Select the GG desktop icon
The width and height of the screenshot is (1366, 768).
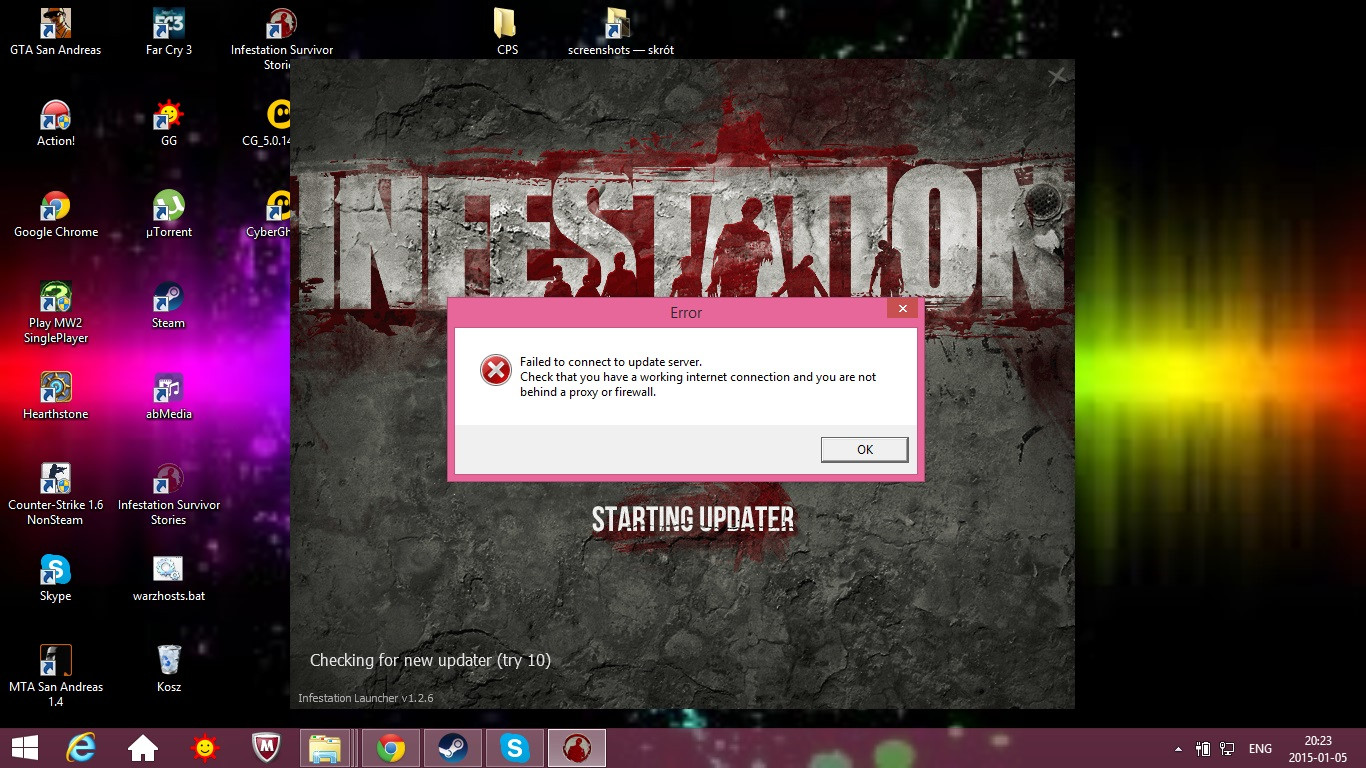(x=168, y=124)
